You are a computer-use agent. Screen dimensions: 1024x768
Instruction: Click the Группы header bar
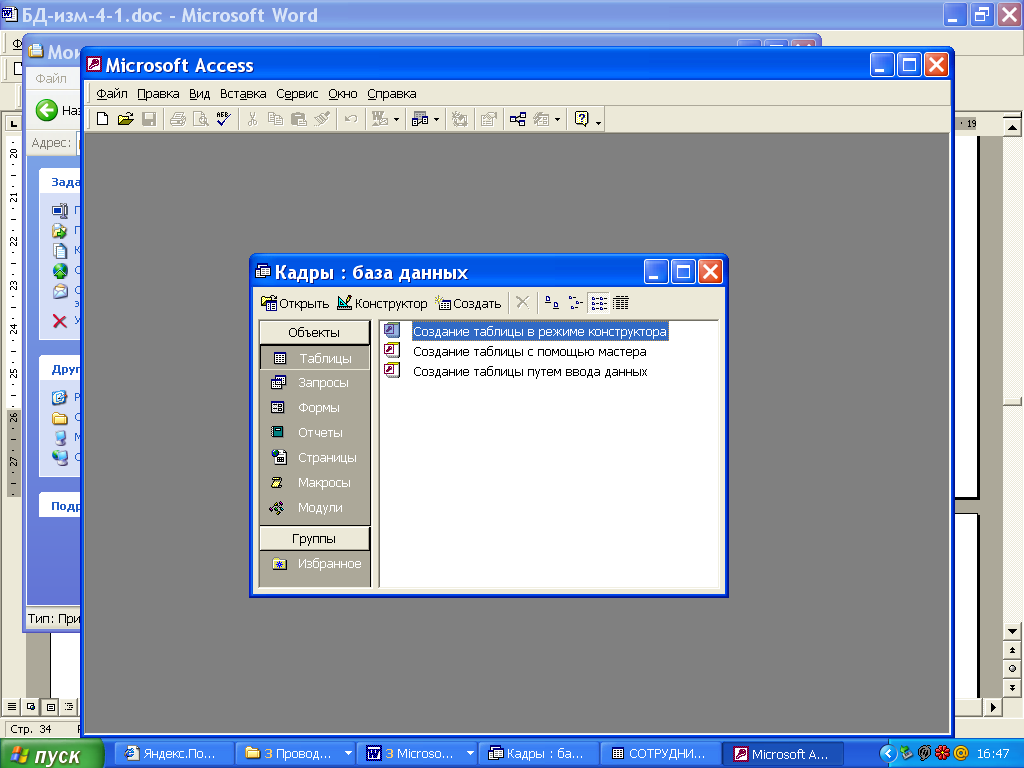[x=314, y=539]
